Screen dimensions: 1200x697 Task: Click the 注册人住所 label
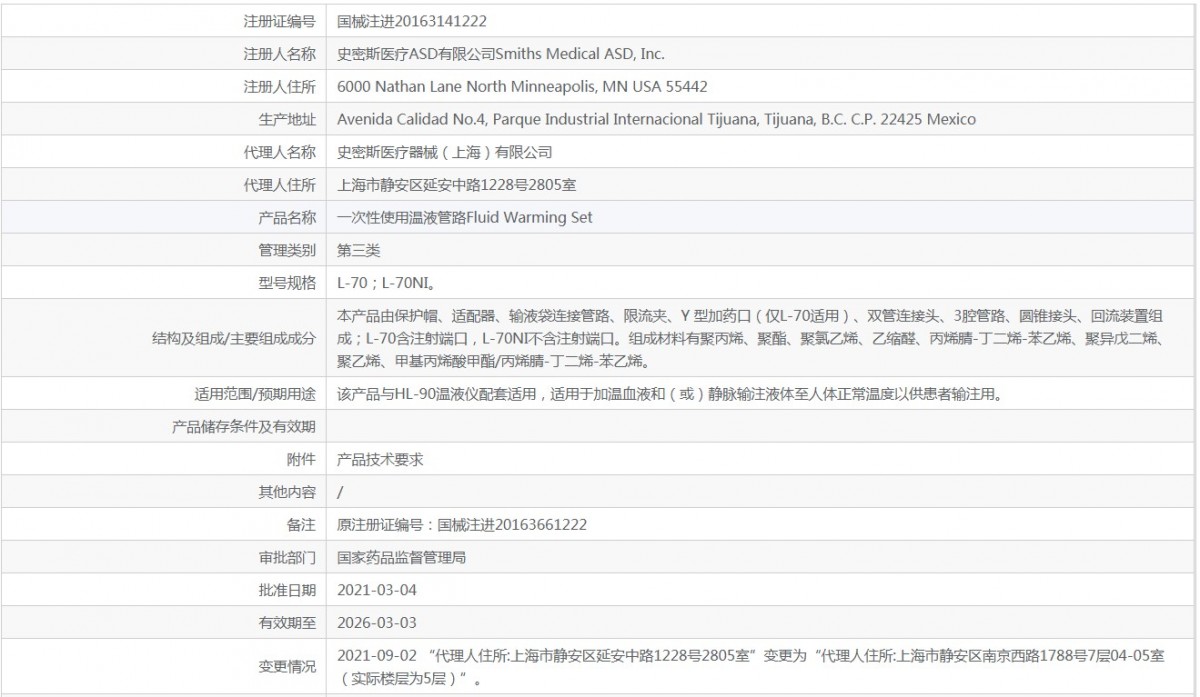280,87
